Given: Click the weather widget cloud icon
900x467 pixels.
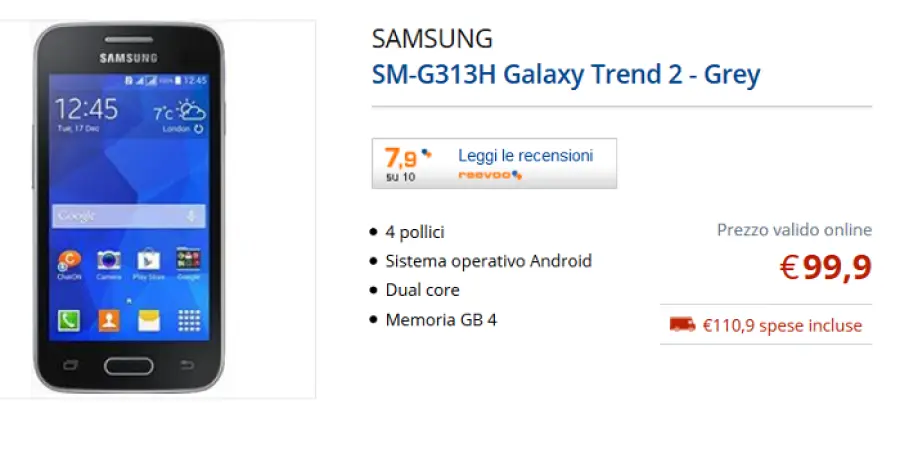Looking at the screenshot, I should click(190, 110).
